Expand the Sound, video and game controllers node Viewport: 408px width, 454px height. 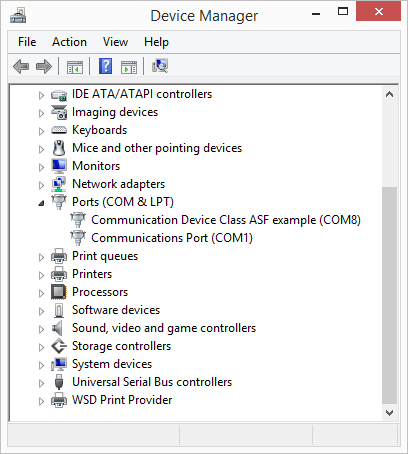pos(41,329)
